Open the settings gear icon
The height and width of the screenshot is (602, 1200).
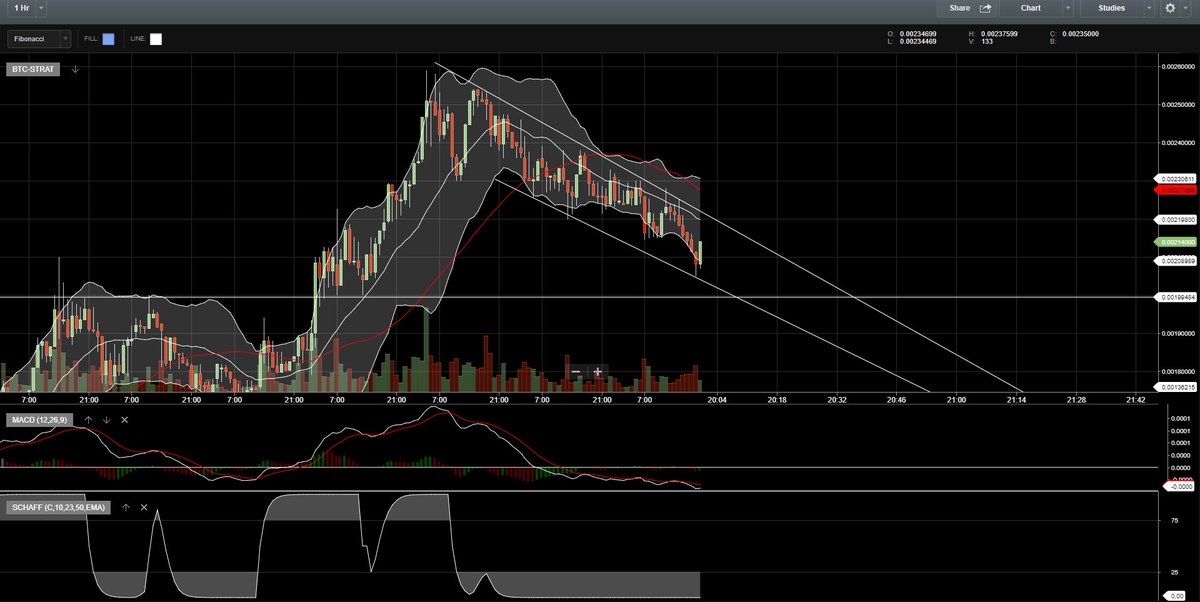coord(1171,8)
